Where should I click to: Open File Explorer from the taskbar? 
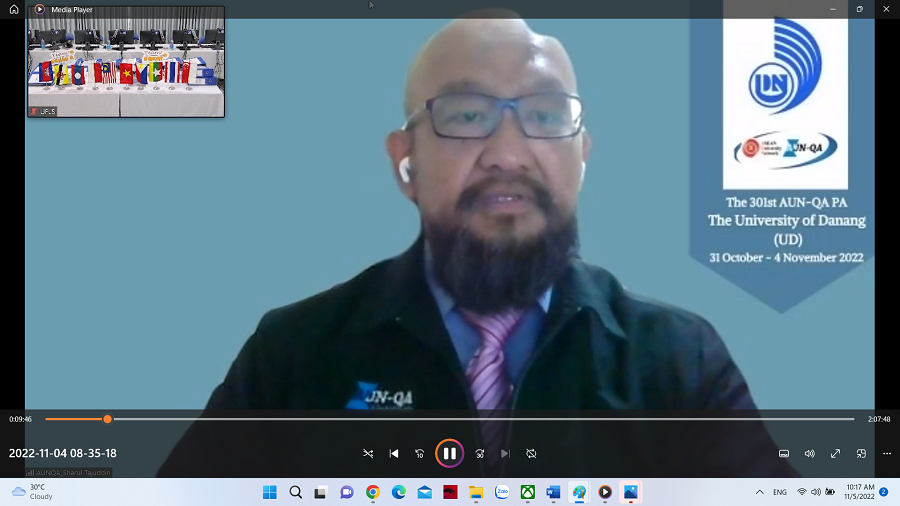(476, 492)
